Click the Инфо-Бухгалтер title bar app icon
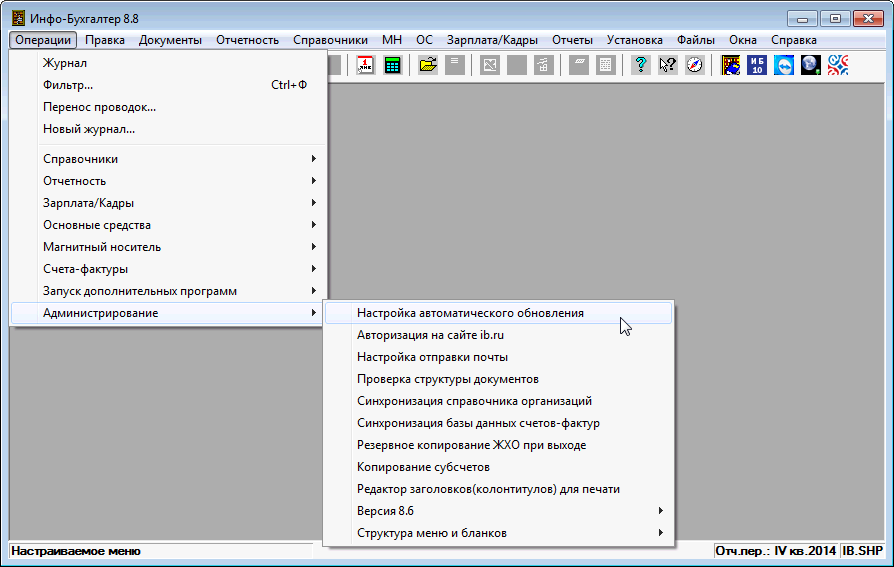Image resolution: width=894 pixels, height=567 pixels. coord(18,18)
